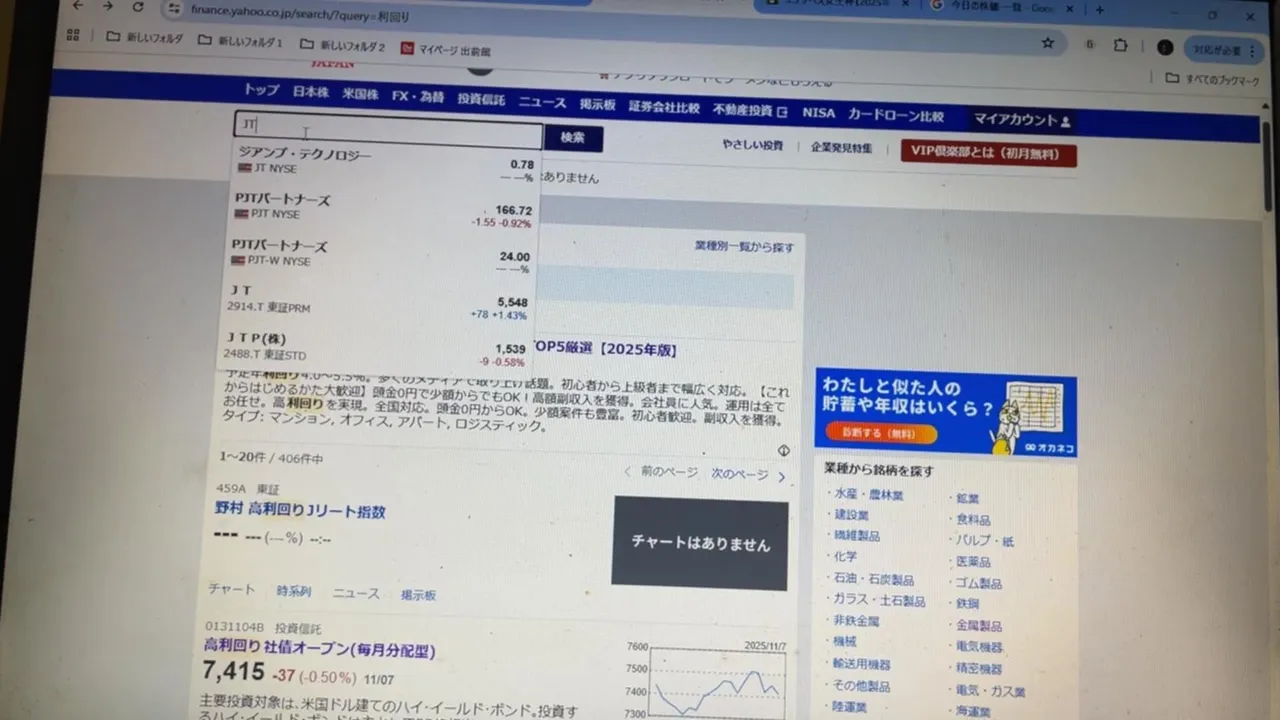
Task: Open the 掲示板 tab under 野村 result
Action: coord(418,595)
